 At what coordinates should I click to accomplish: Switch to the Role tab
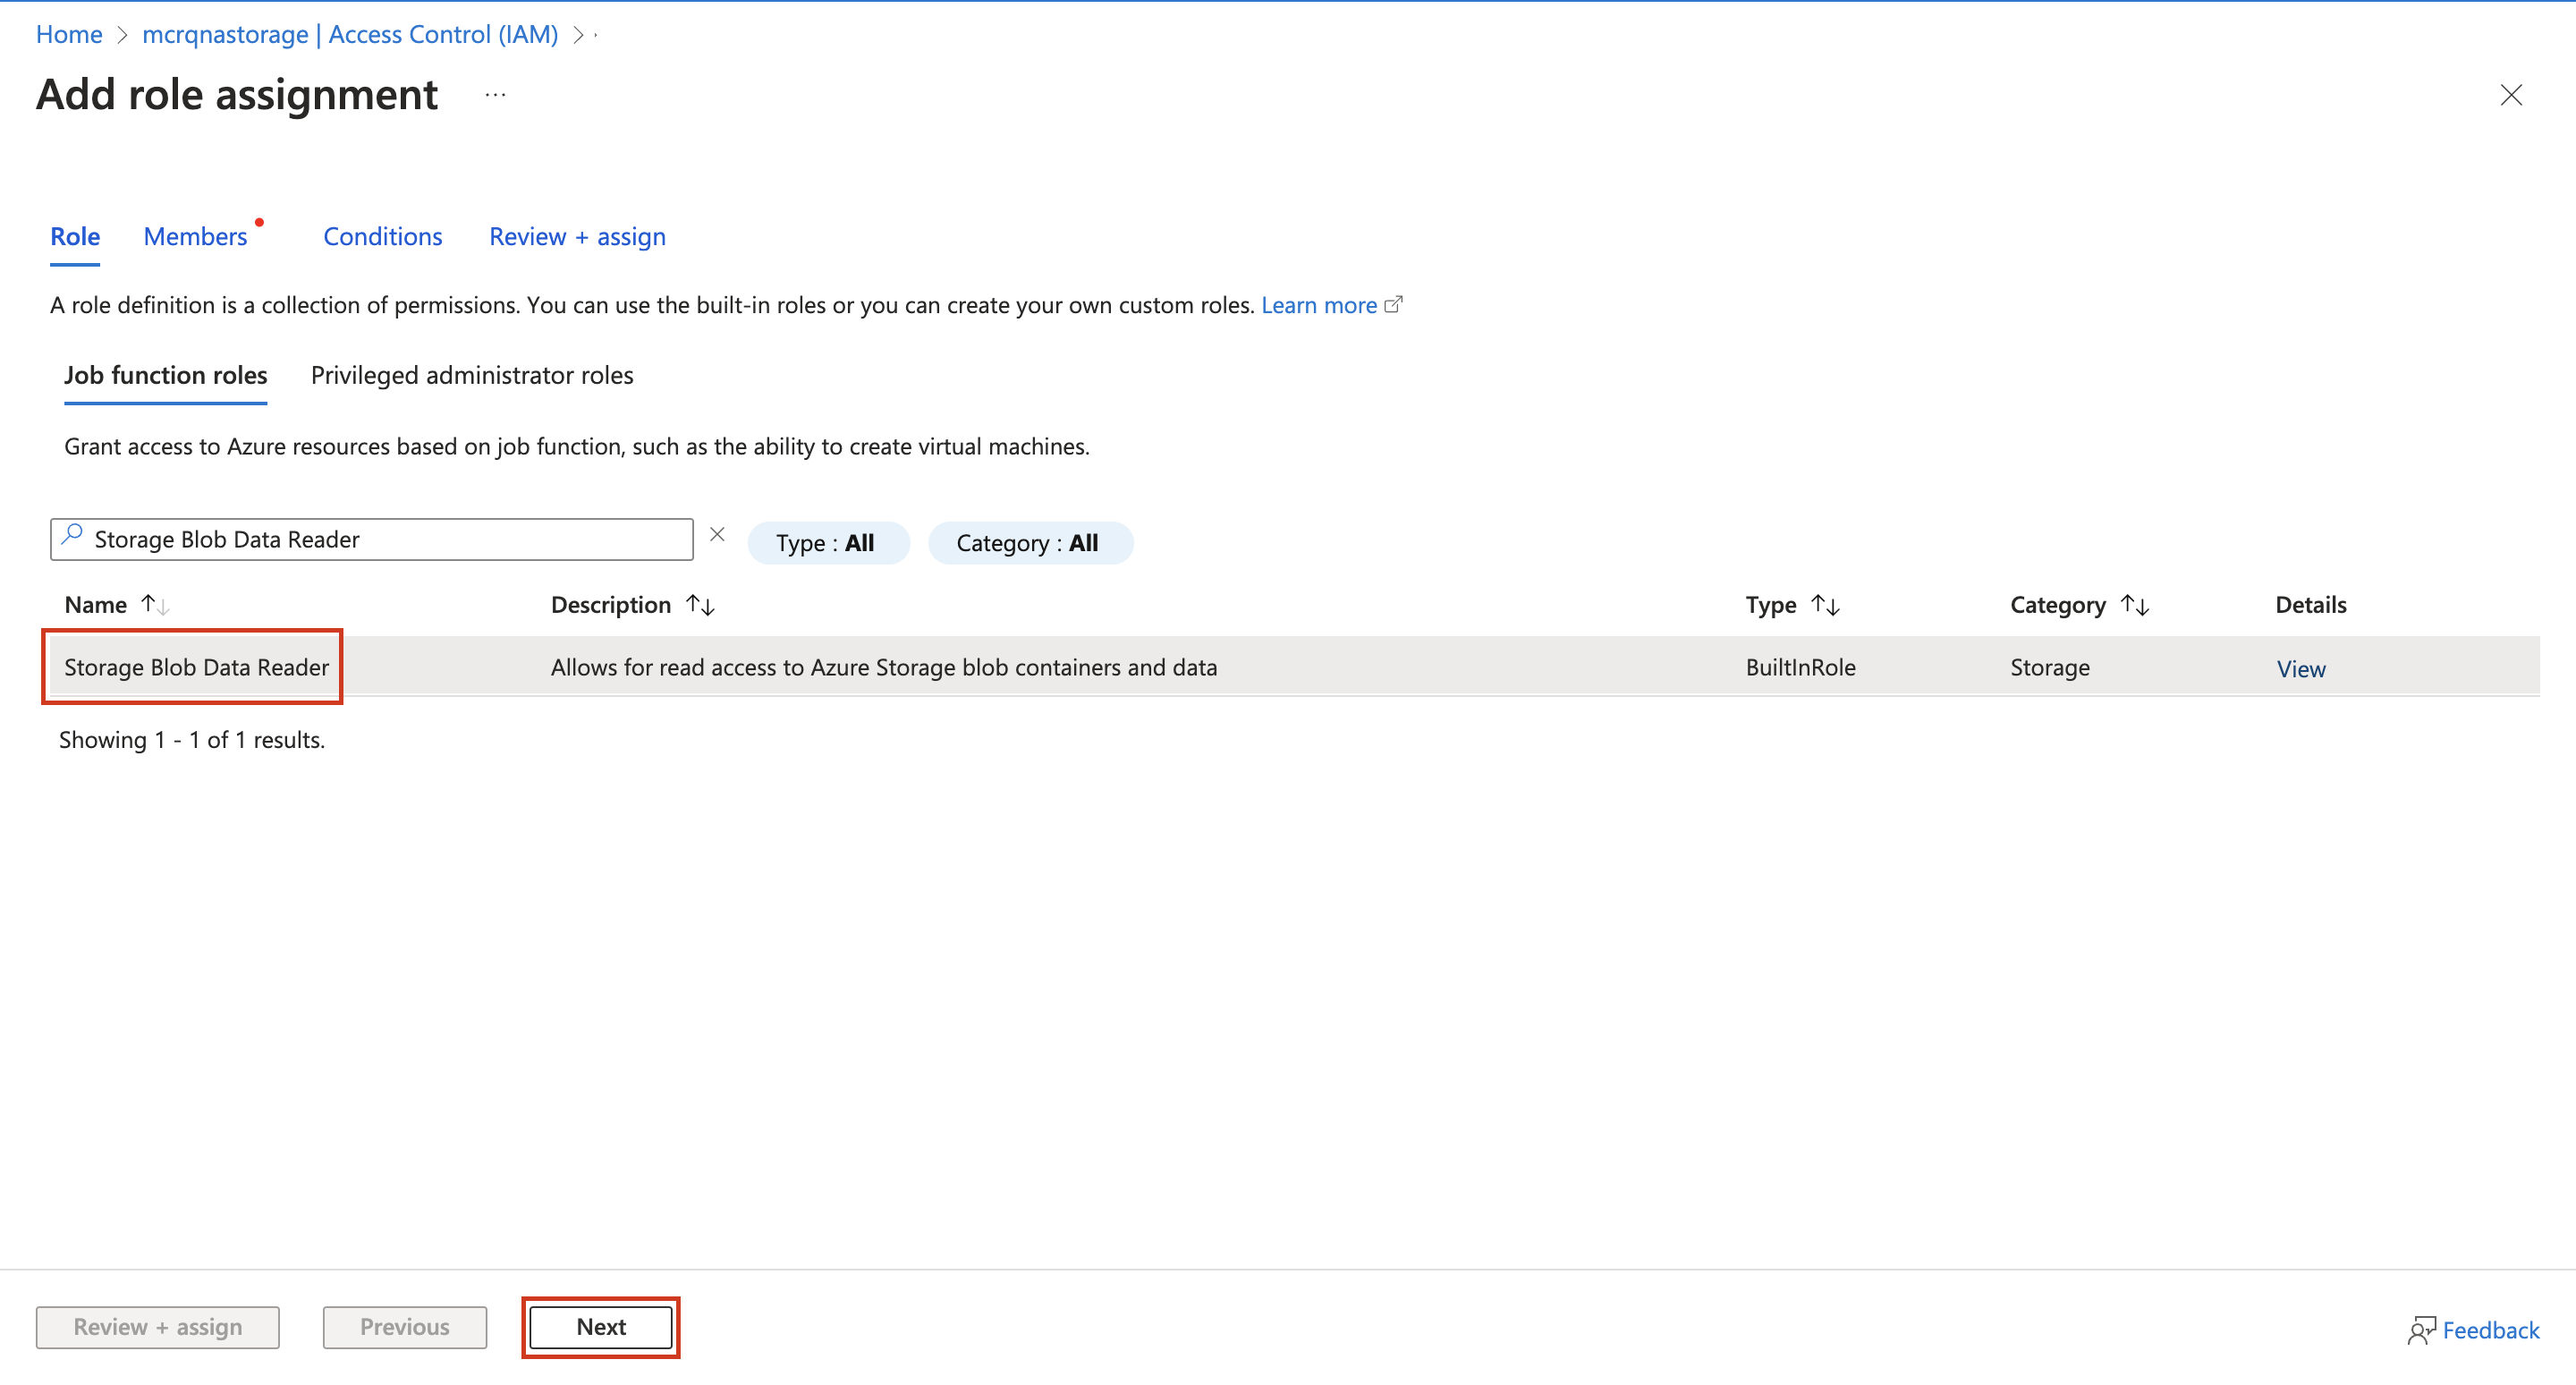tap(75, 236)
